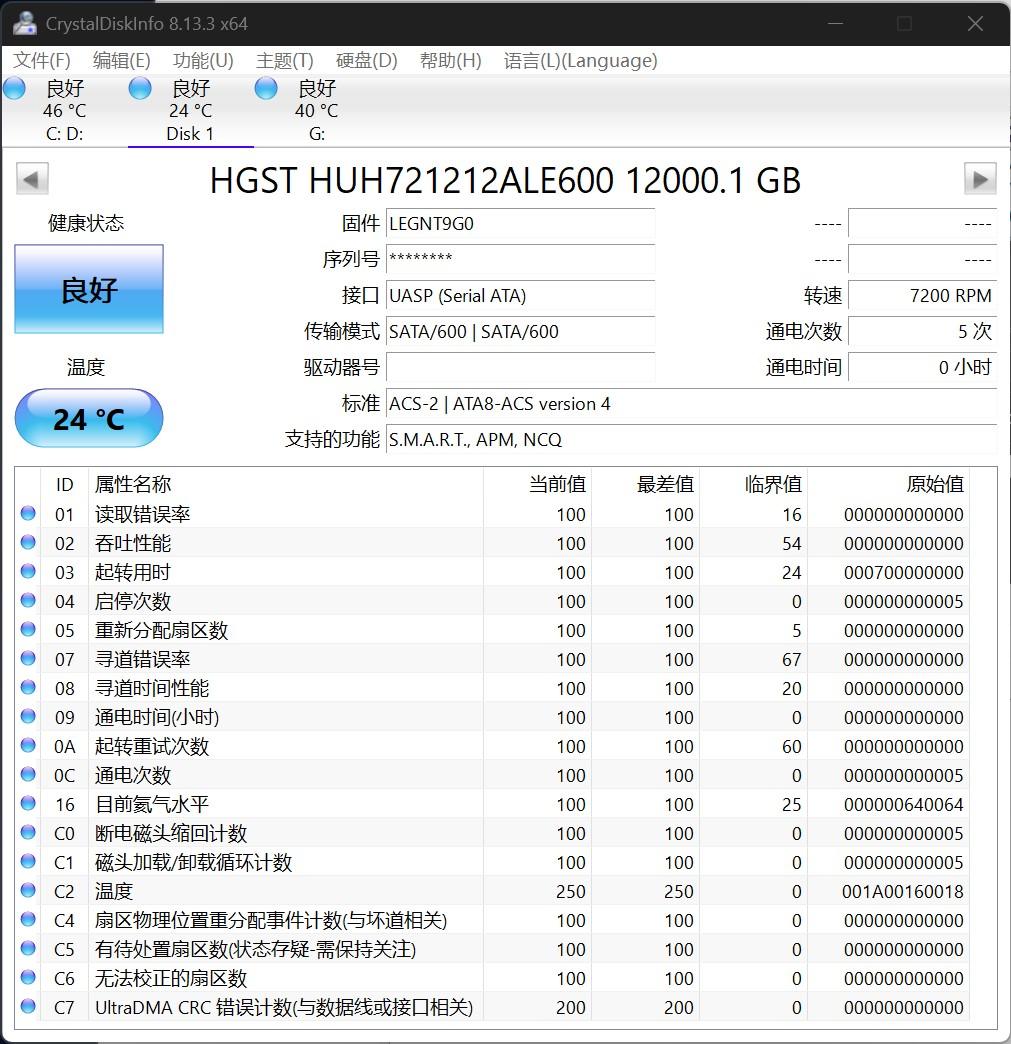
Task: Click status dot of attribute 03 起转用时
Action: pyautogui.click(x=28, y=571)
